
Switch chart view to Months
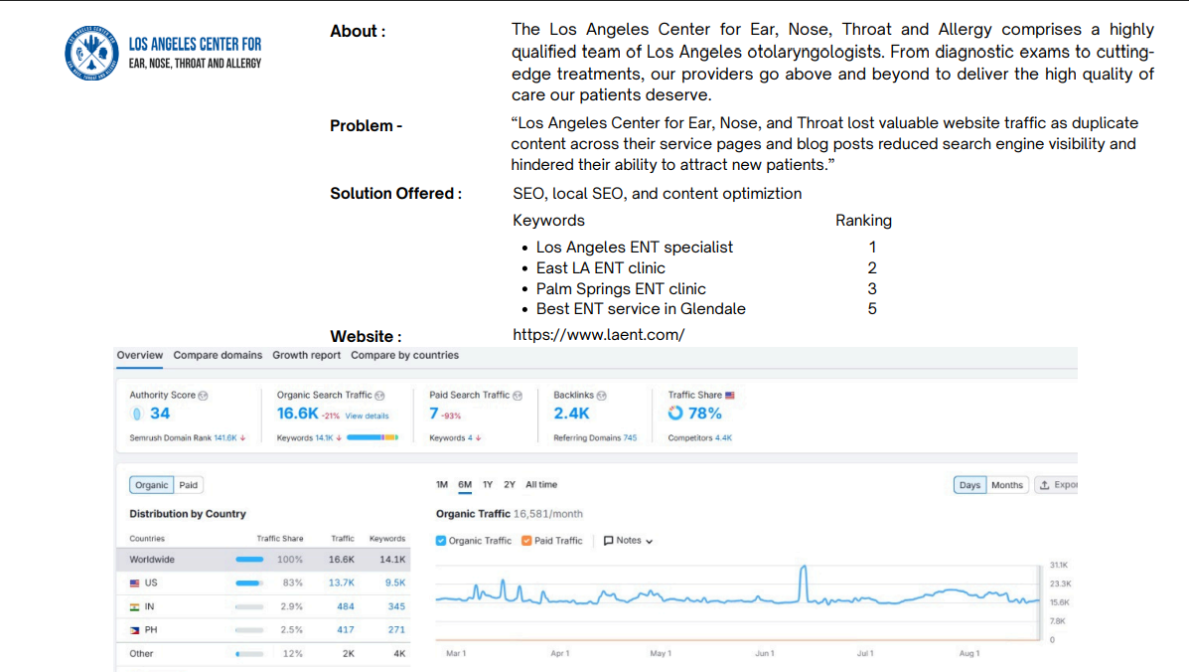click(x=1007, y=485)
